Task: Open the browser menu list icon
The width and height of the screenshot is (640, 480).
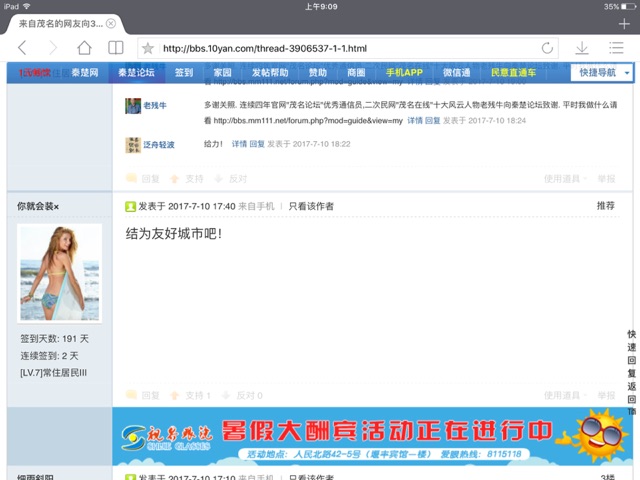Action: (x=616, y=48)
